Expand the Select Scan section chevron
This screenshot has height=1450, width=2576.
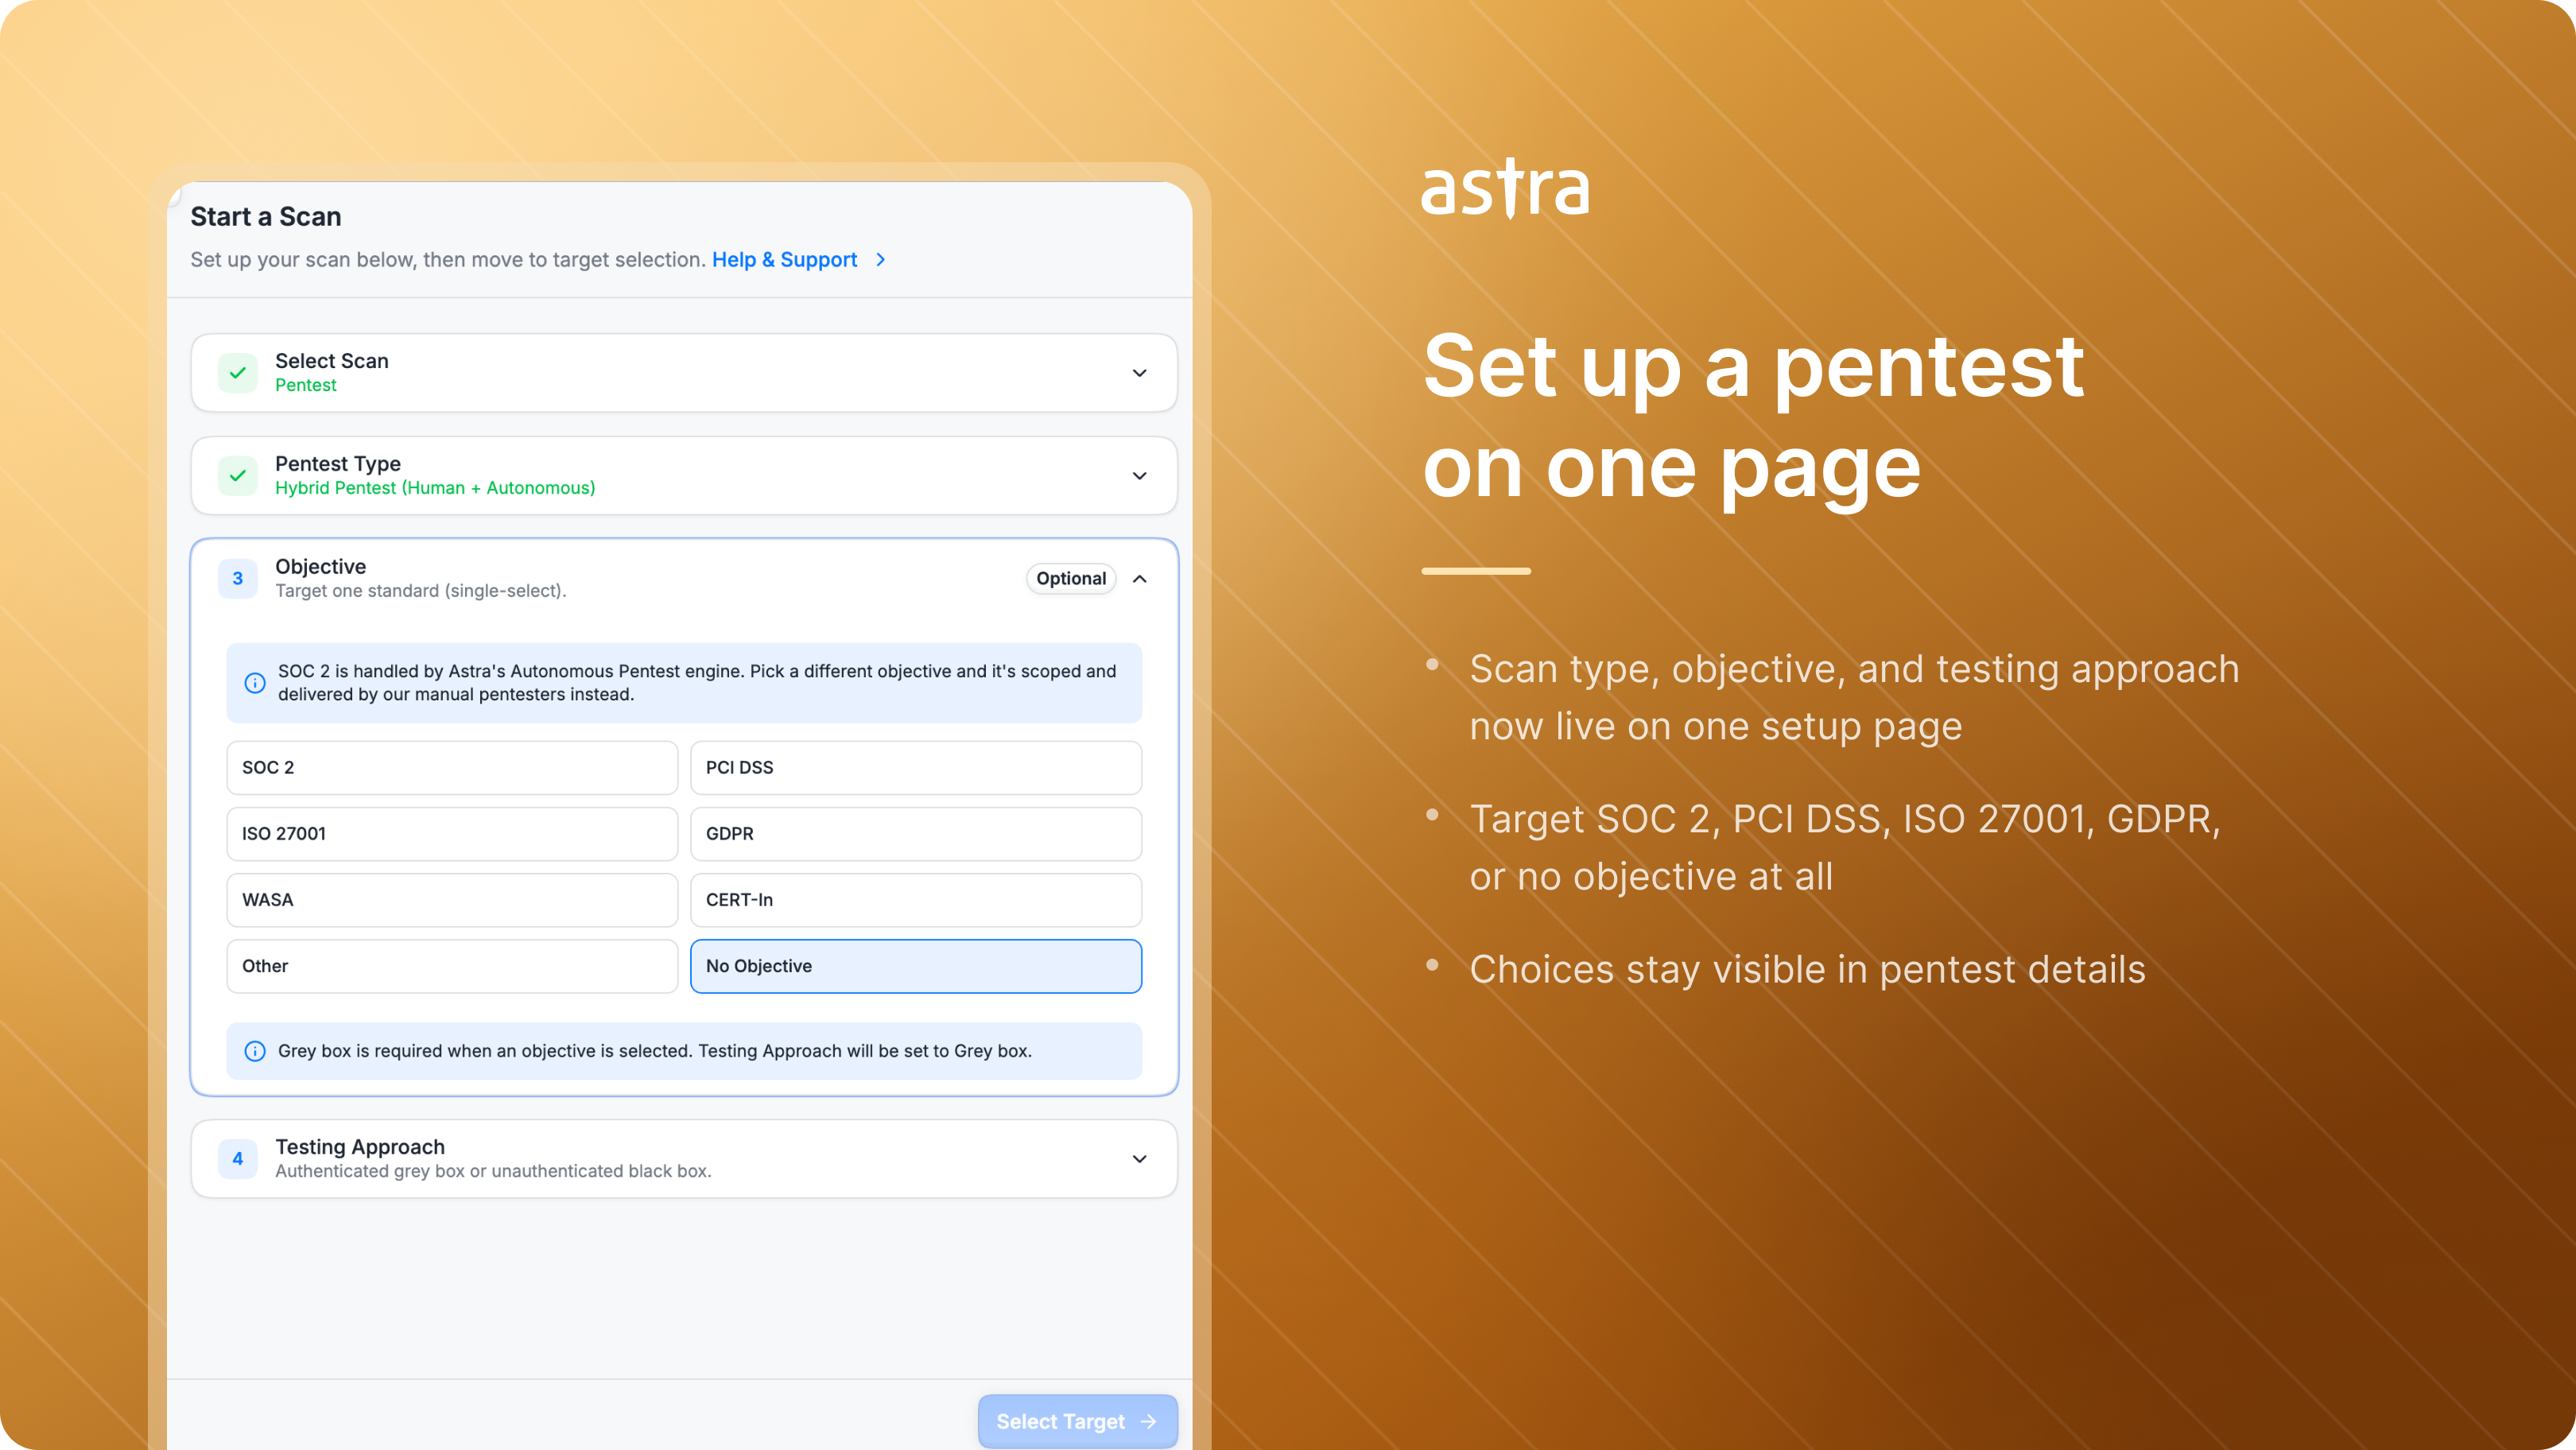pyautogui.click(x=1139, y=373)
